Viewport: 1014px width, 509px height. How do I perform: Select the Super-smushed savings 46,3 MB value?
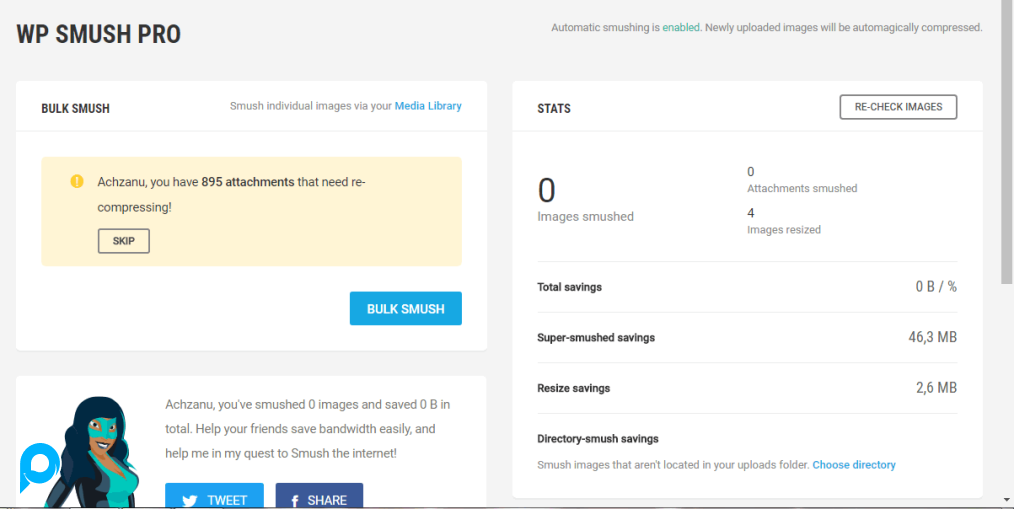tap(932, 338)
